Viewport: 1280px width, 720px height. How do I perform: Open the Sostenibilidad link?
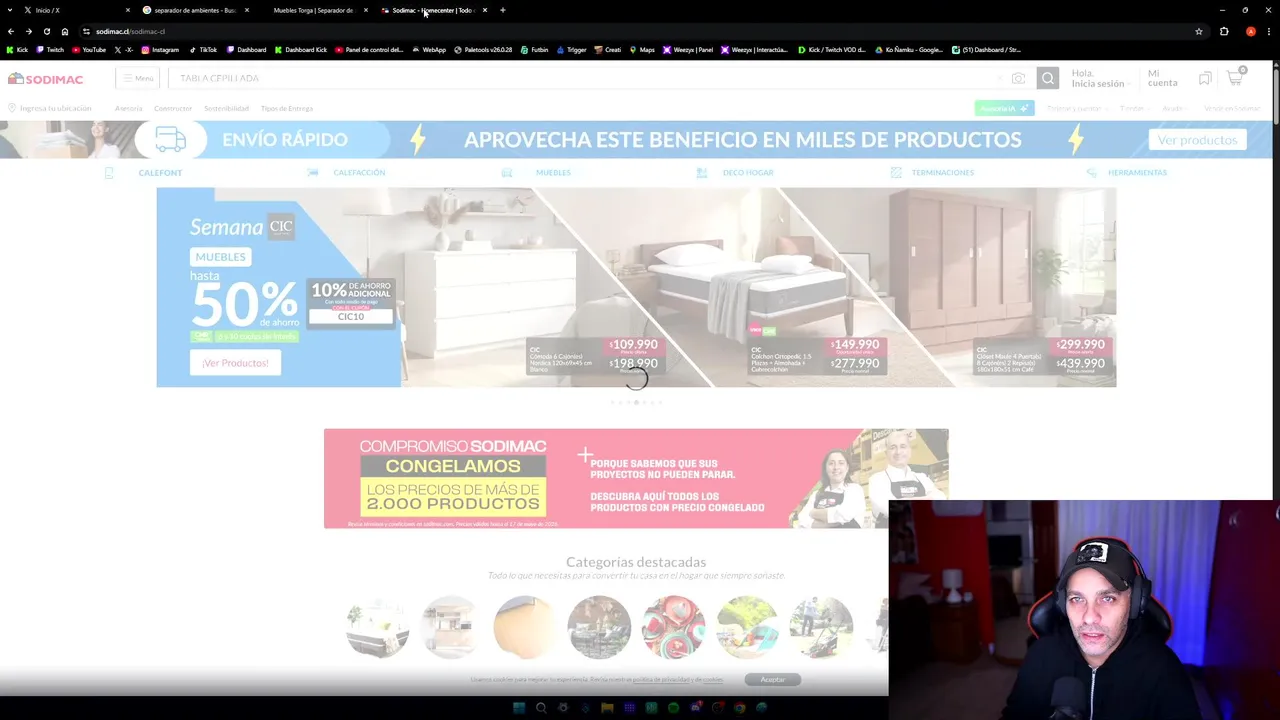click(226, 108)
